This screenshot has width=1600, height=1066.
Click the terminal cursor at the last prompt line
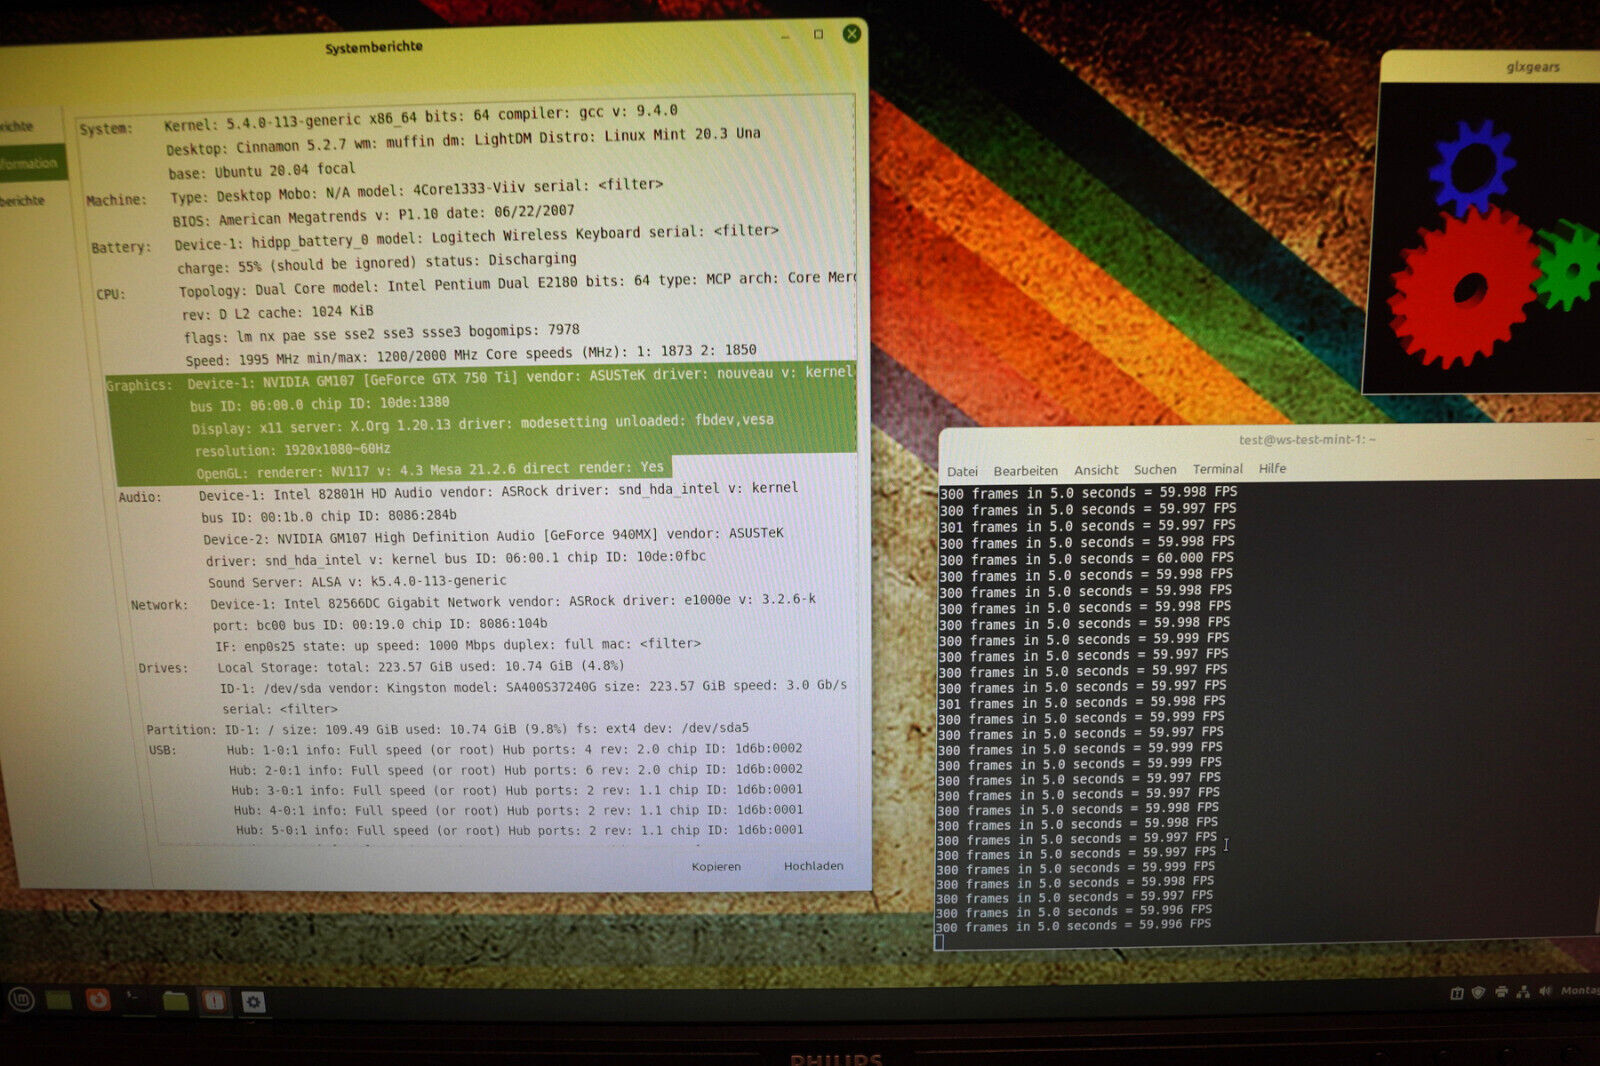939,942
